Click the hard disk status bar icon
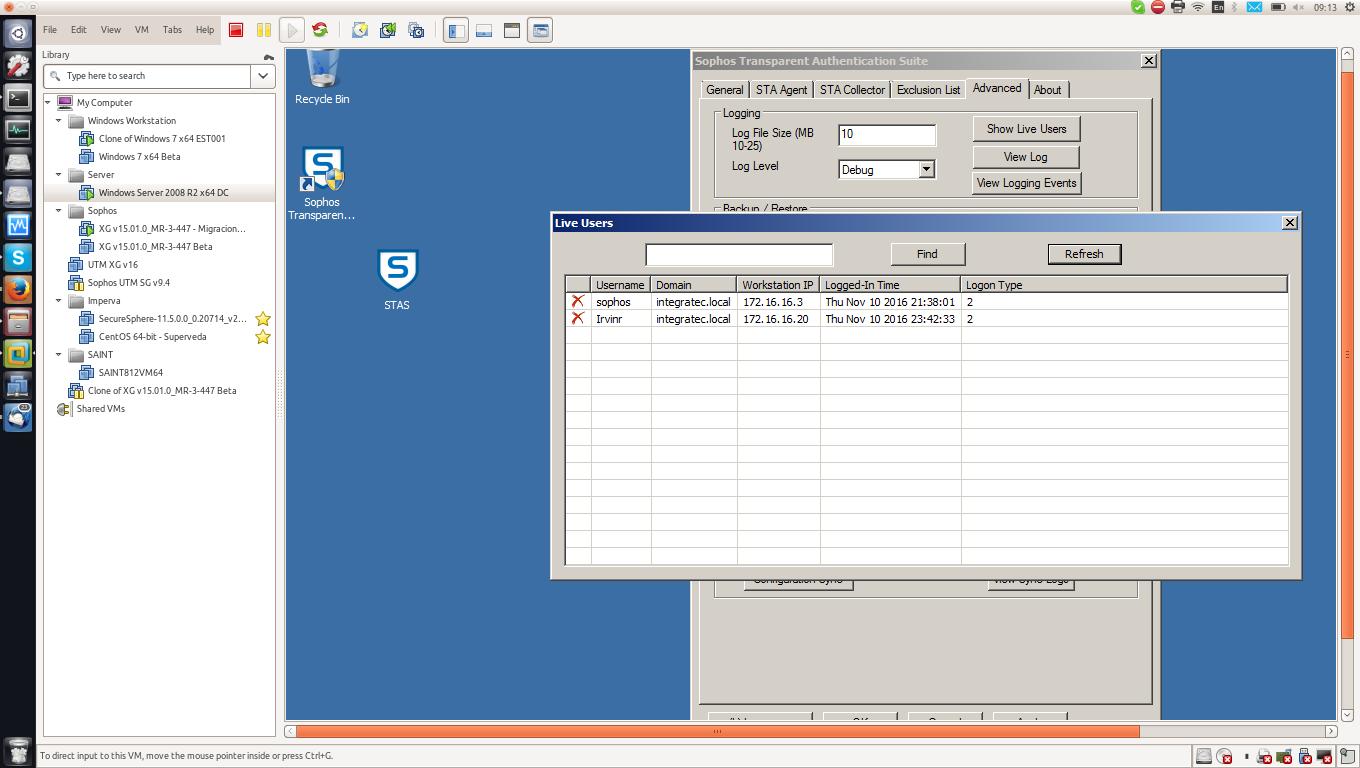 1204,756
